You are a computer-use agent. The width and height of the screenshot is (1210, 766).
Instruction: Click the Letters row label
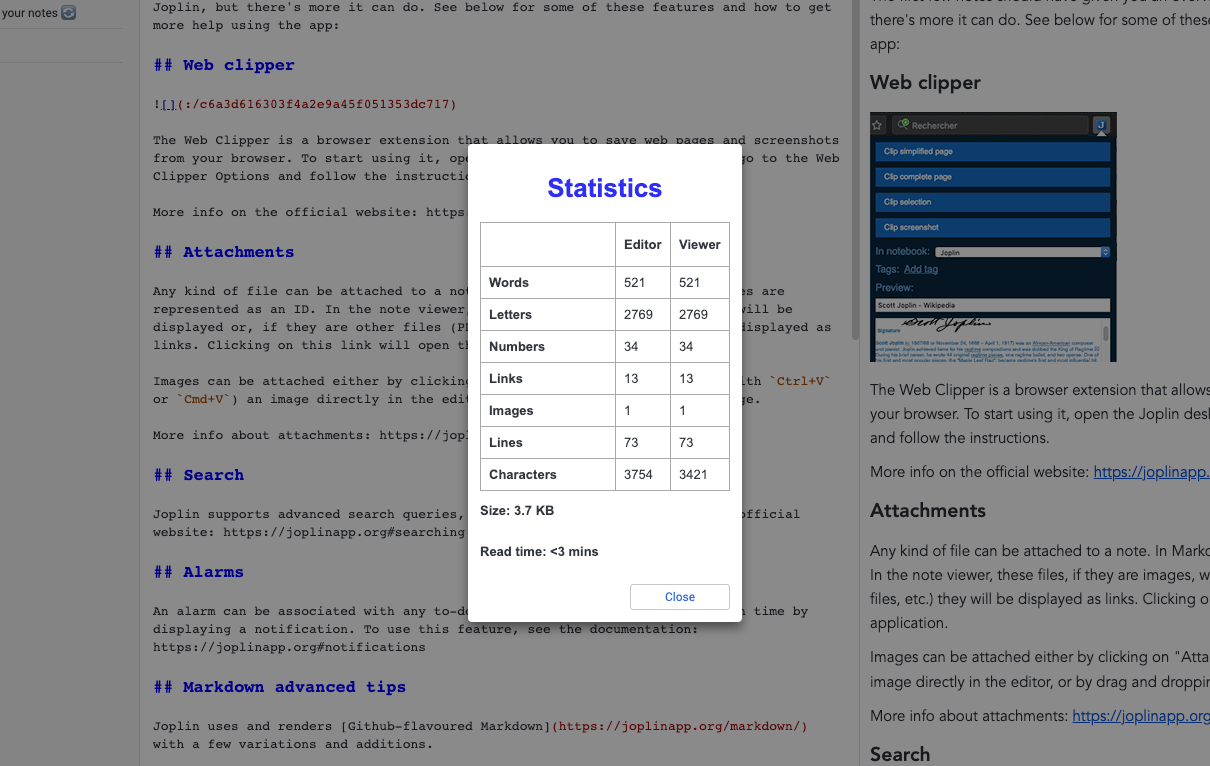tap(511, 315)
